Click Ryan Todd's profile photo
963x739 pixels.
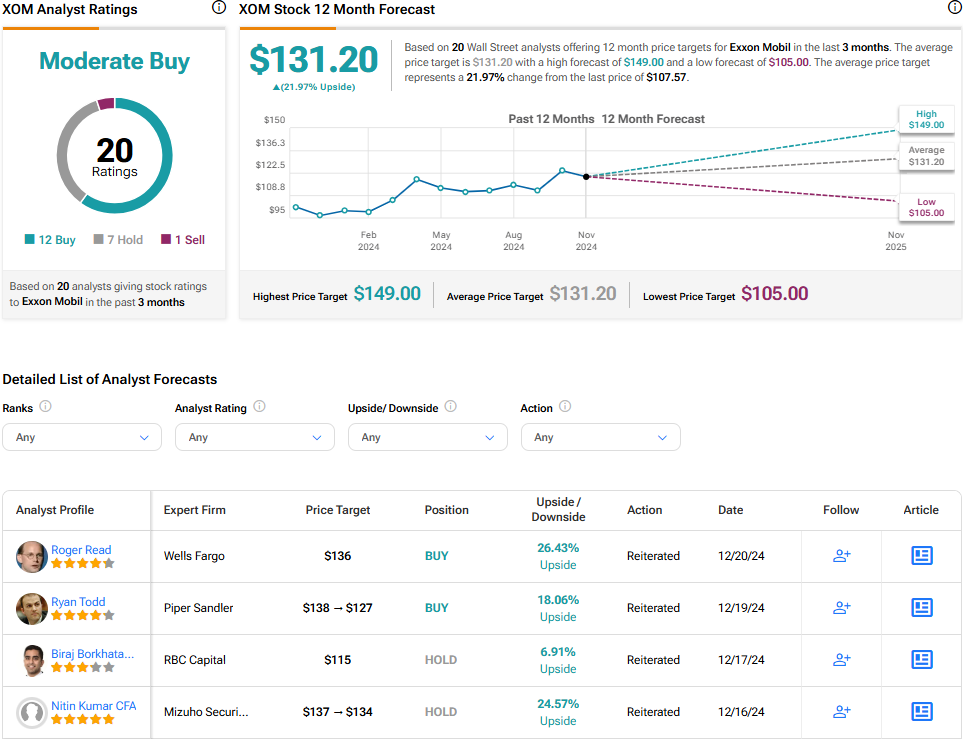click(32, 609)
